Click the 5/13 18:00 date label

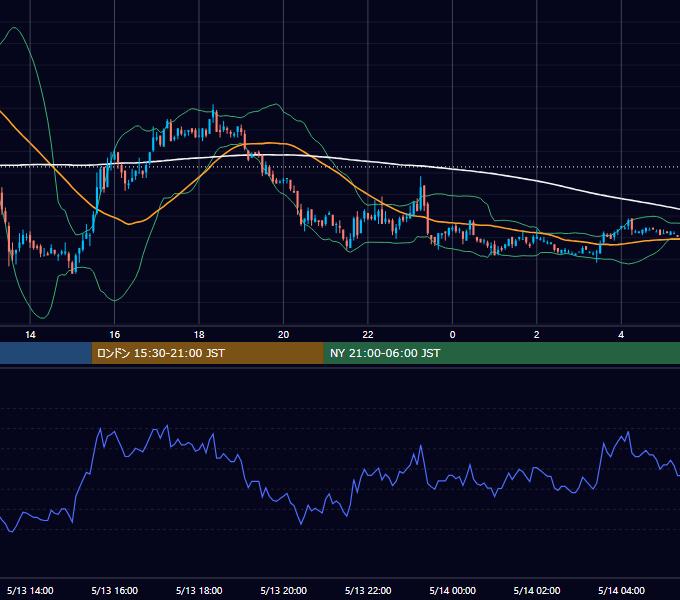199,590
